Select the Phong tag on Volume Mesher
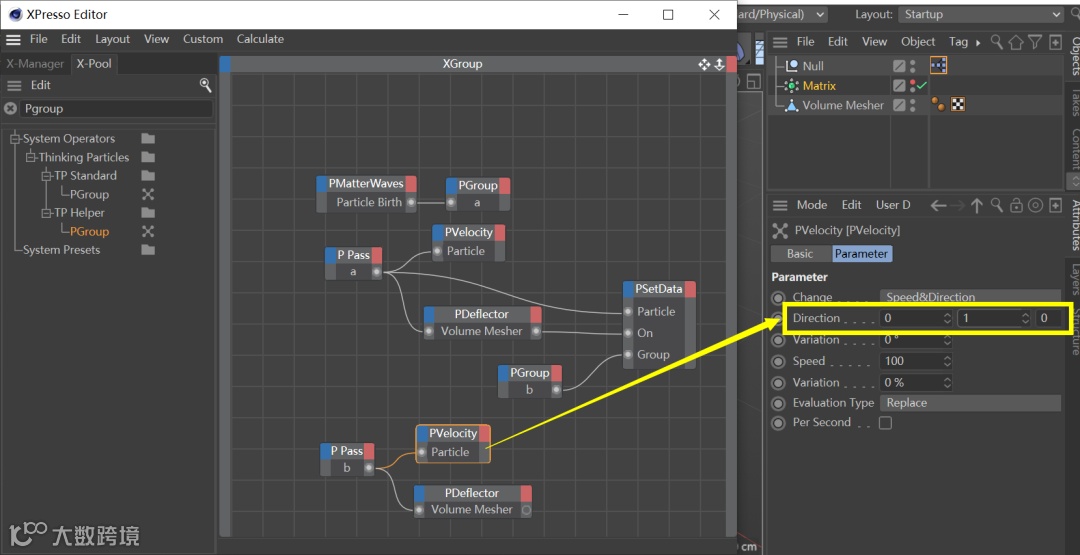This screenshot has height=555, width=1080. tap(938, 105)
